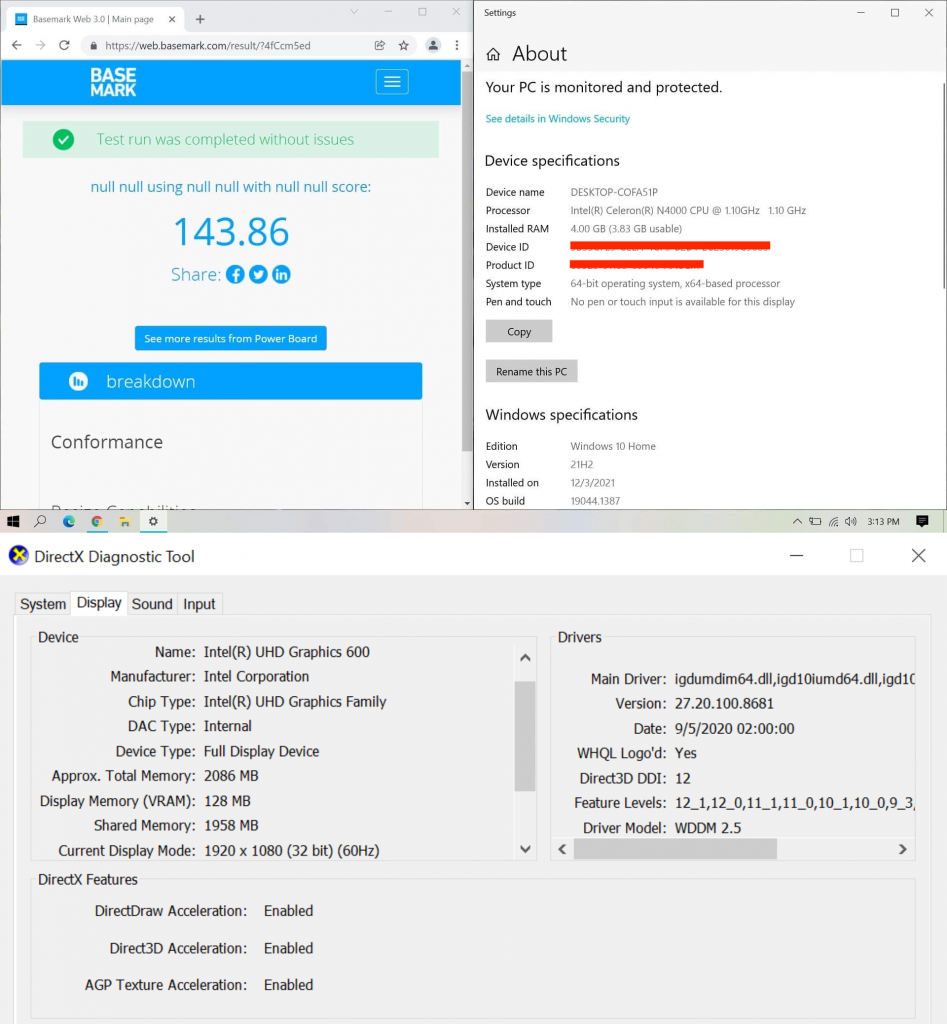This screenshot has height=1024, width=947.
Task: Click the padlock site info icon
Action: (x=93, y=46)
